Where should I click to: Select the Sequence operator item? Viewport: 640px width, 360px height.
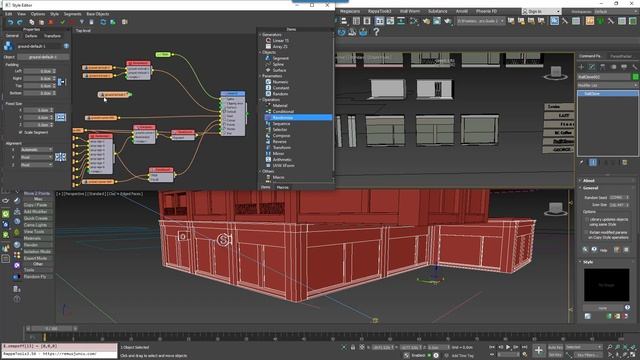point(281,124)
